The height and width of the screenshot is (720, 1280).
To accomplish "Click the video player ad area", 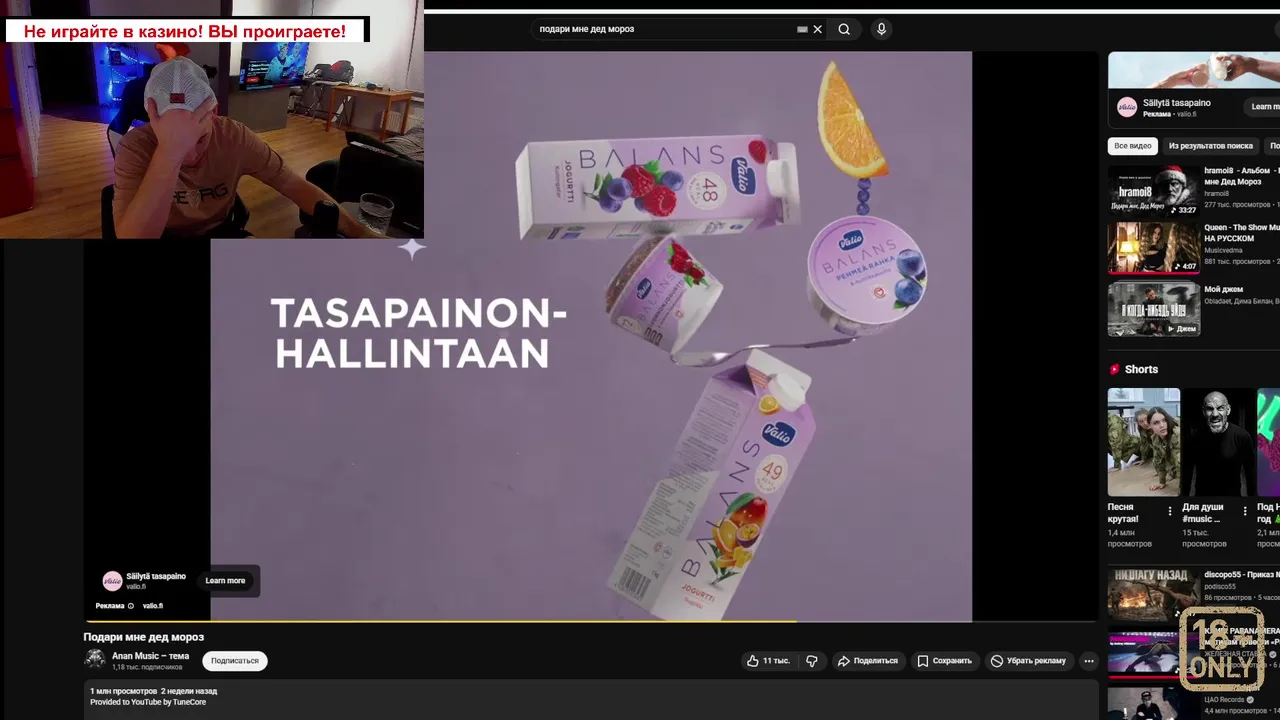I will click(591, 336).
